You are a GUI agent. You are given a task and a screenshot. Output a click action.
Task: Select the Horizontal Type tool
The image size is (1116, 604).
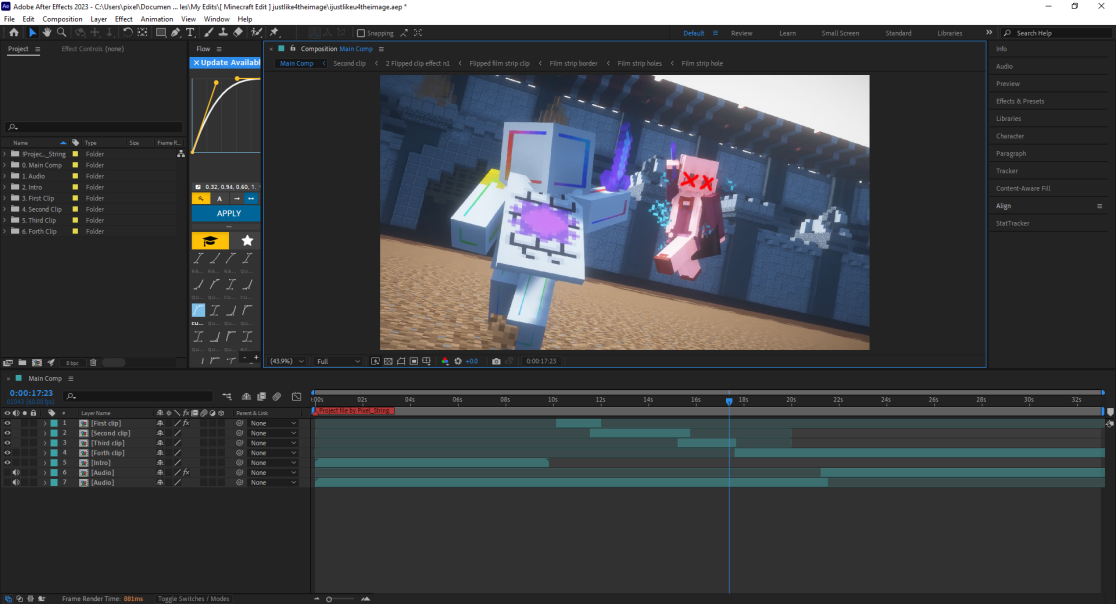(x=189, y=33)
